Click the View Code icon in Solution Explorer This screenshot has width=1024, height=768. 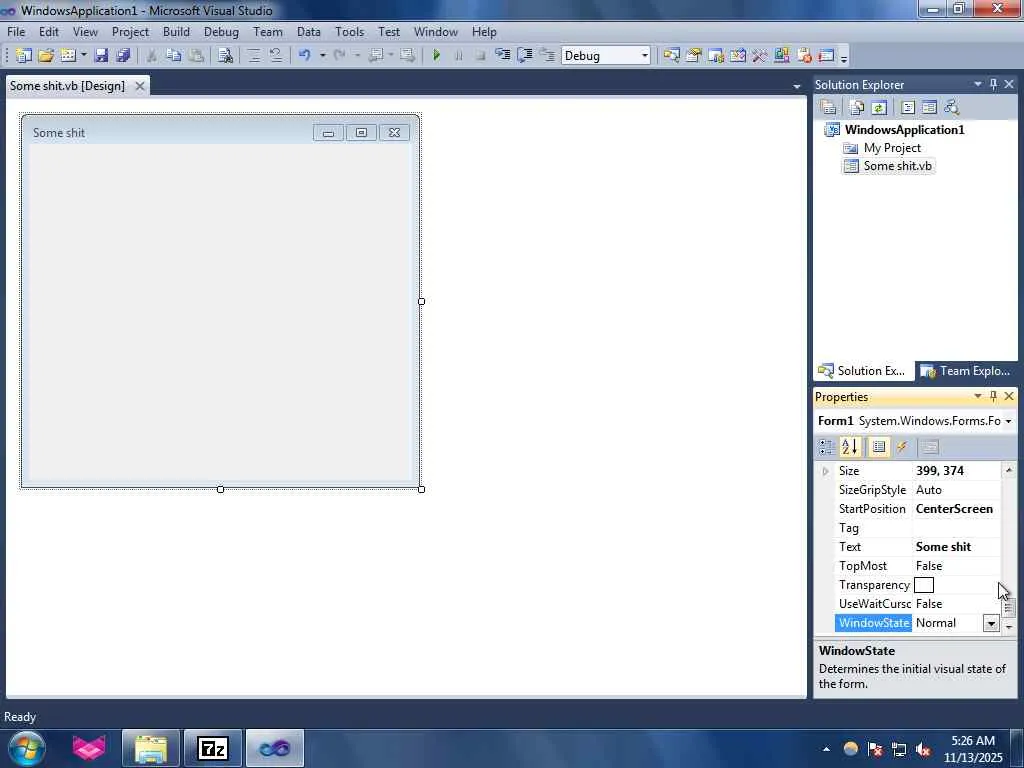908,107
